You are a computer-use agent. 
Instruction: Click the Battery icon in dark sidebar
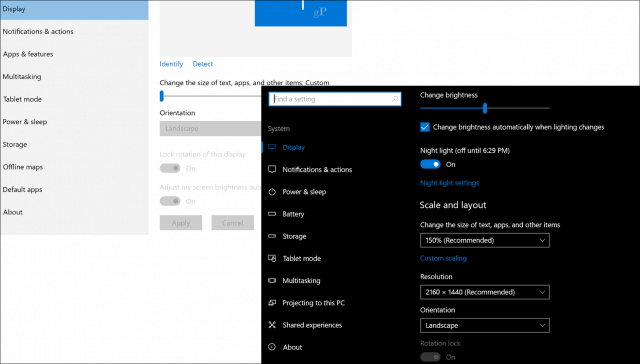pos(272,214)
